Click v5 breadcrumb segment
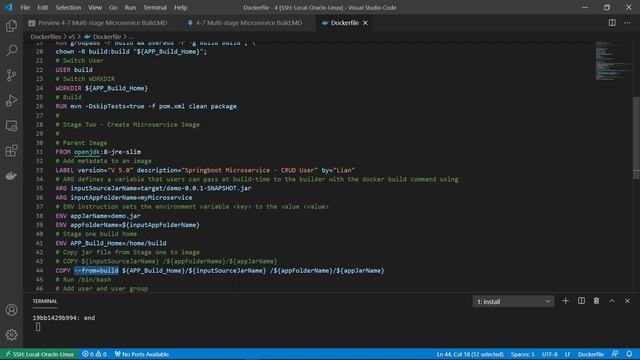This screenshot has width=640, height=360. tap(72, 37)
